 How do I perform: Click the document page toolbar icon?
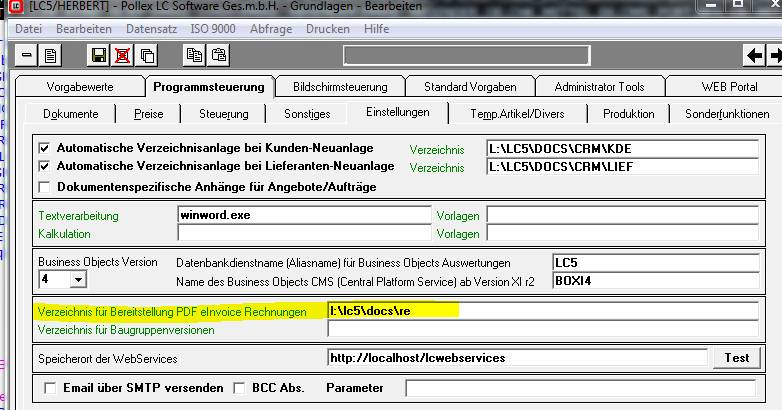(51, 55)
